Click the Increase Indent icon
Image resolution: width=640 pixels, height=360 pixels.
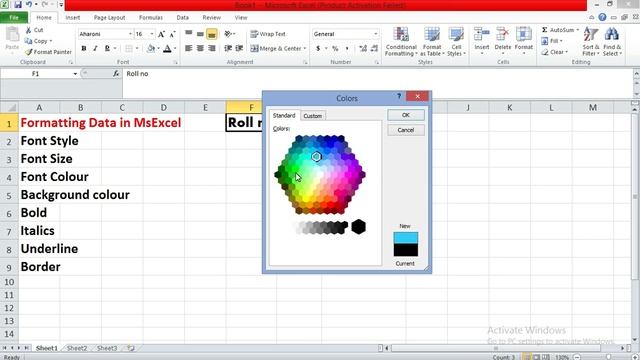(239, 48)
